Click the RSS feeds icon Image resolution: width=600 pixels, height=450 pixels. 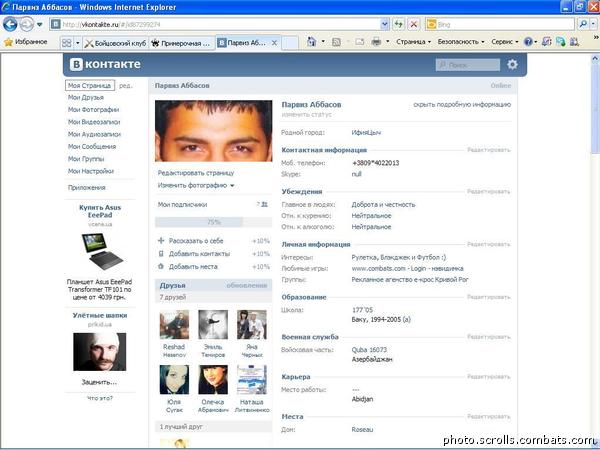point(336,42)
